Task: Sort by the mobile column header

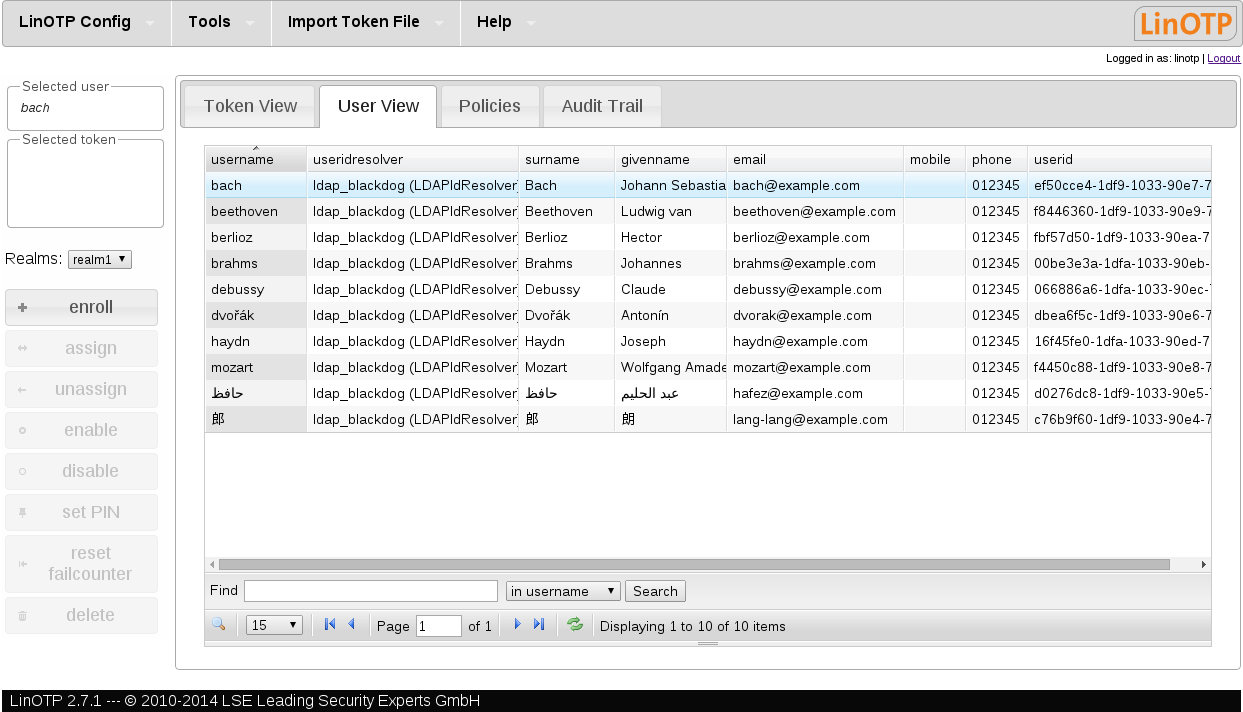Action: click(934, 159)
